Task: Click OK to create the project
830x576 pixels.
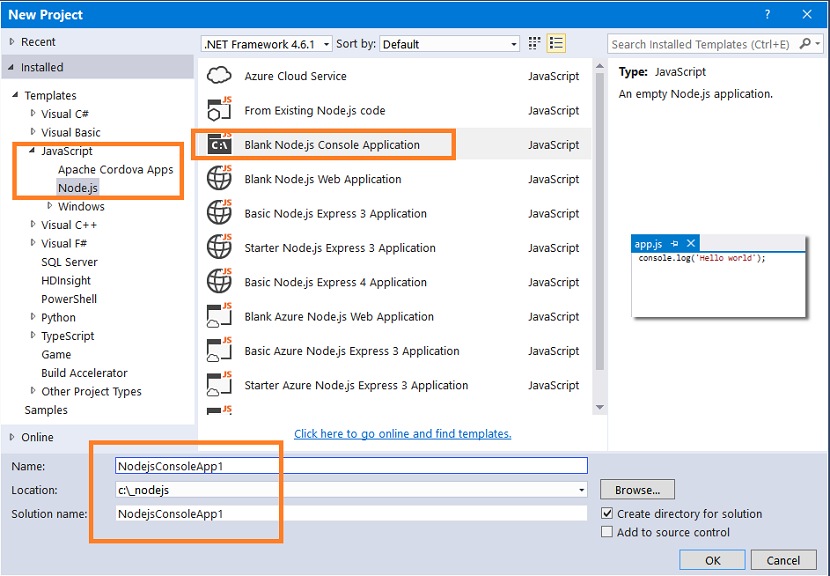Action: point(712,560)
